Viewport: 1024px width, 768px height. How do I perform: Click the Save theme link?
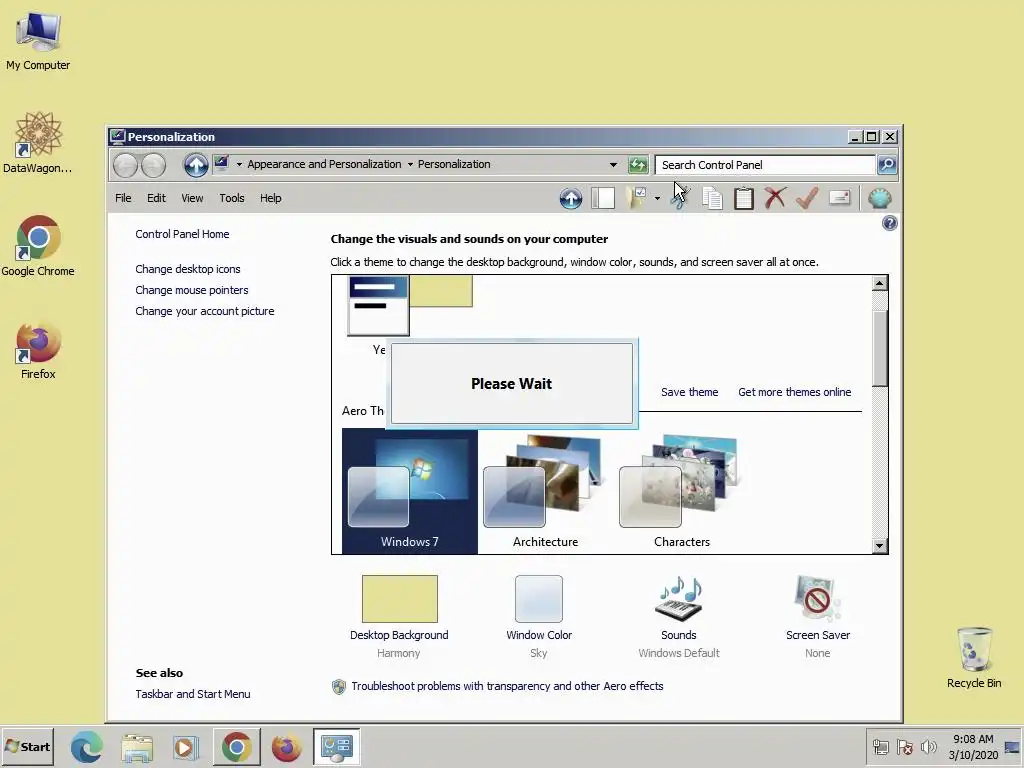(690, 392)
